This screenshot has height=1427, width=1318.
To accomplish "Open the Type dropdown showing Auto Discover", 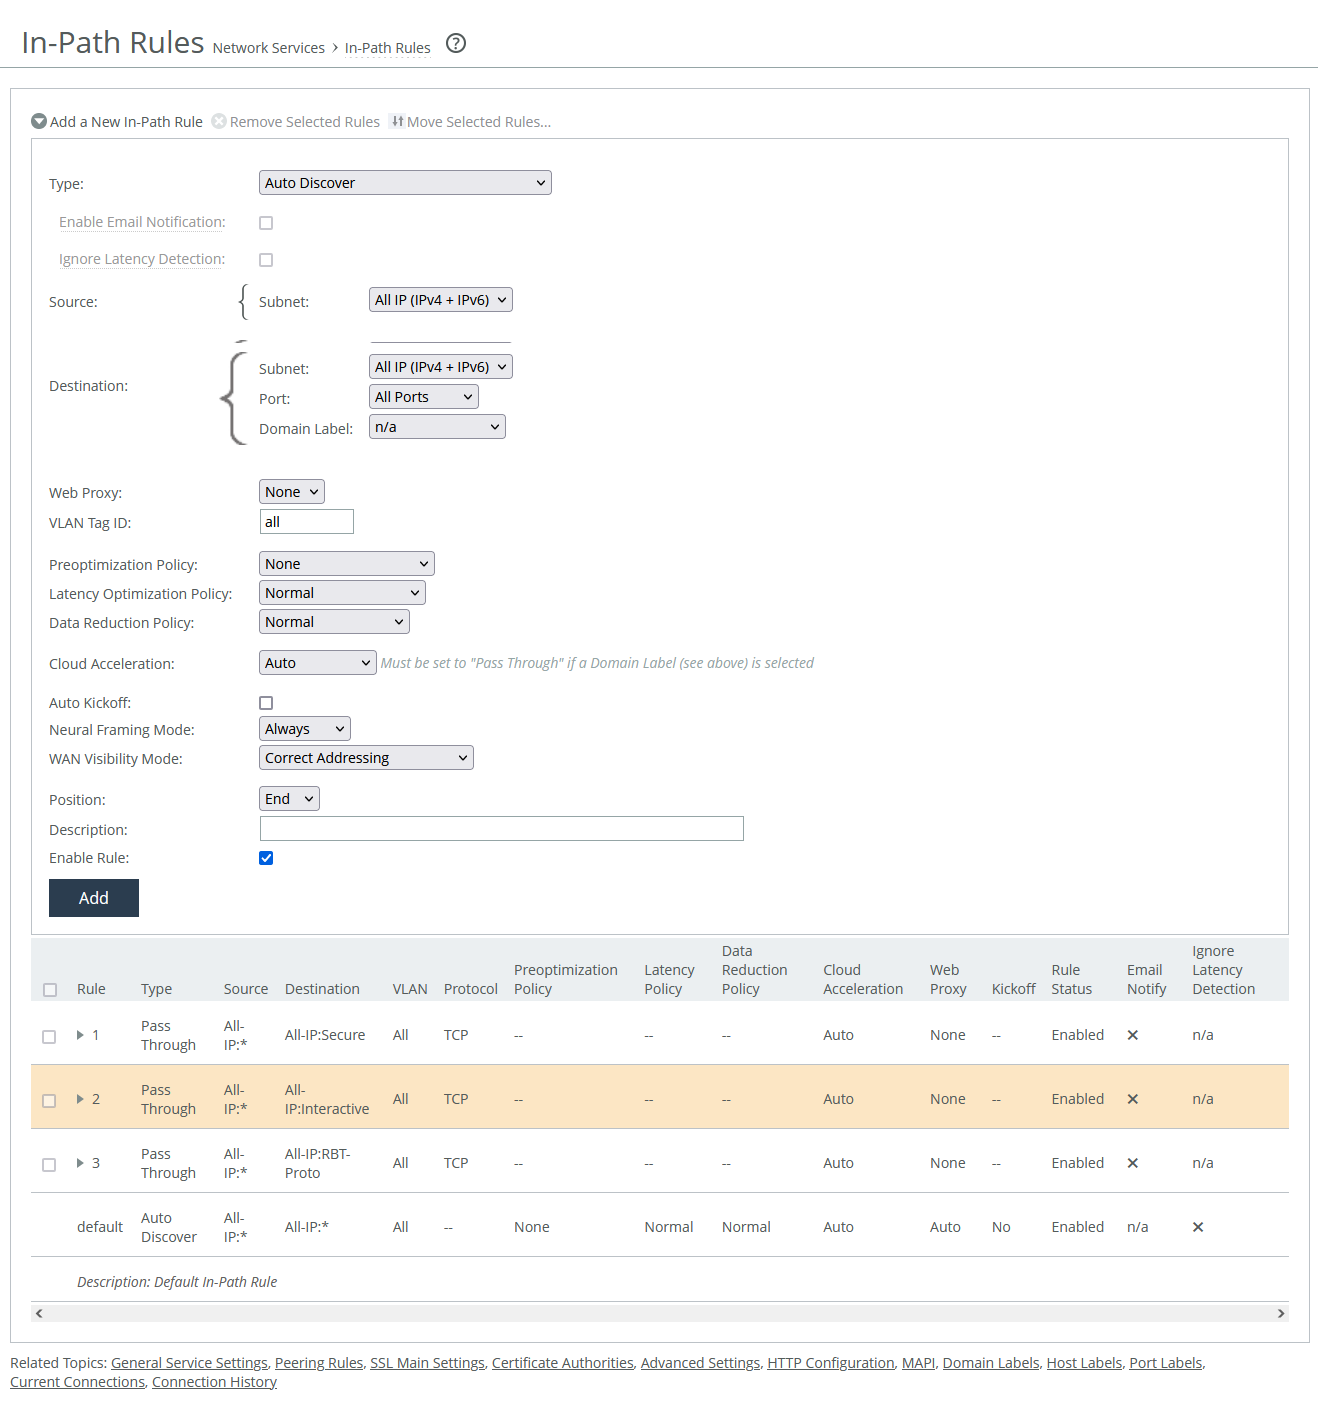I will click(x=405, y=183).
